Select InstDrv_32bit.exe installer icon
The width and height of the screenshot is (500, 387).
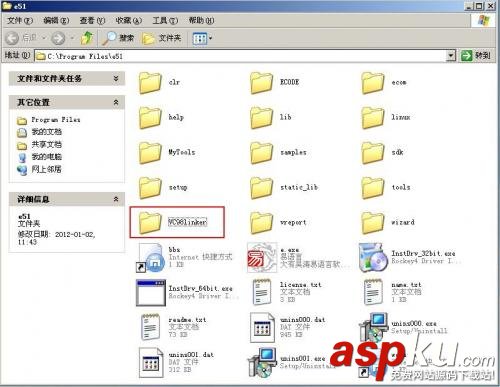point(373,258)
